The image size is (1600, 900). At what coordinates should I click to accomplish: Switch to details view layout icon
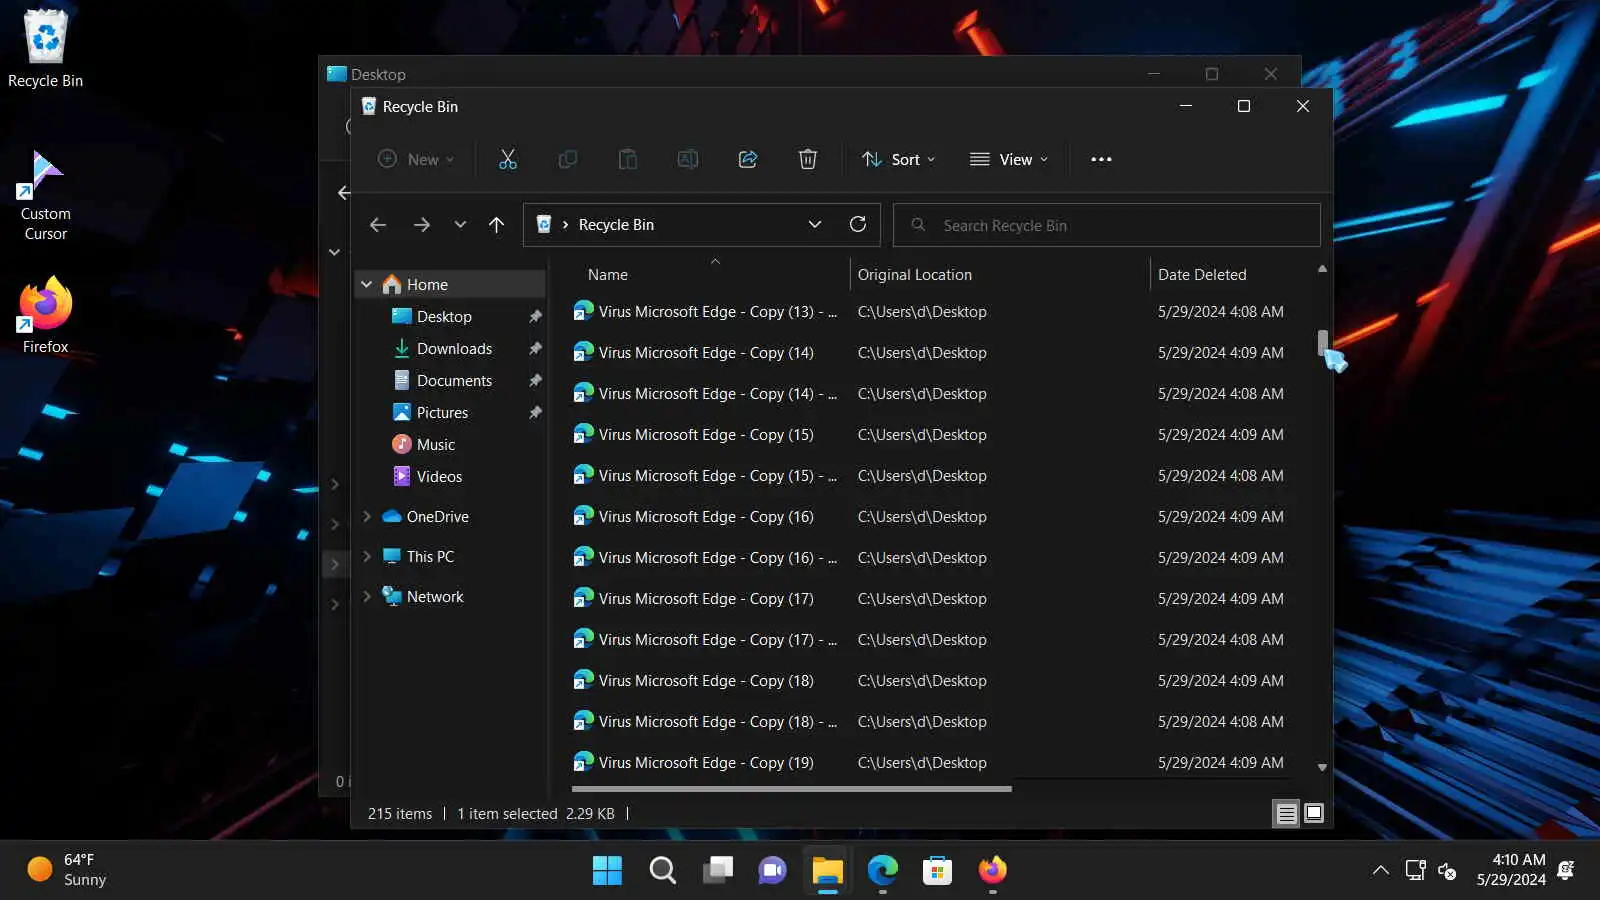coord(1287,814)
